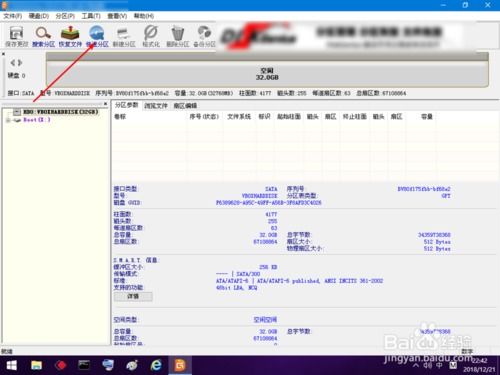Select the 32.0GB free space bar
500x375 pixels.
point(267,74)
